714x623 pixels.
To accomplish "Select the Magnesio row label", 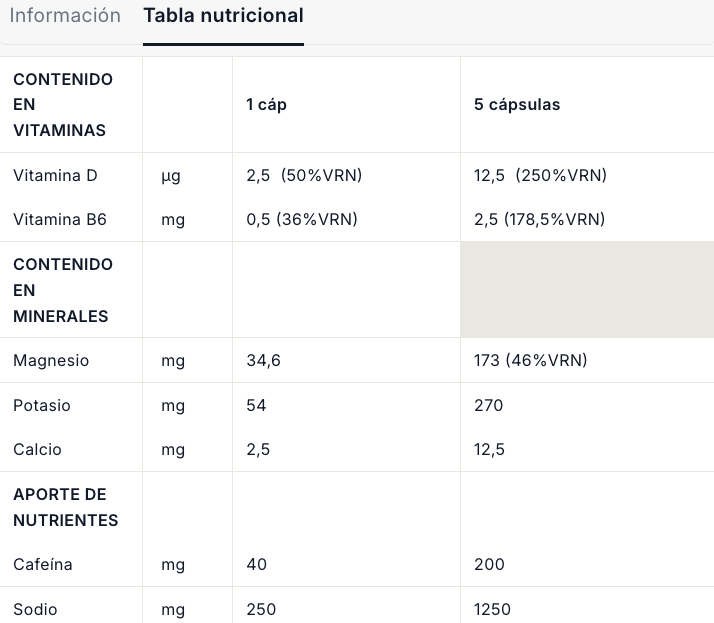I will [51, 361].
